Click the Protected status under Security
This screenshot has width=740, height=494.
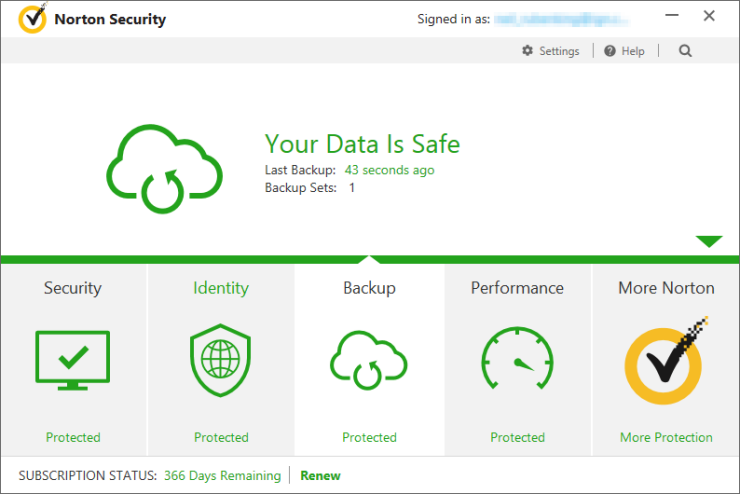pos(73,437)
